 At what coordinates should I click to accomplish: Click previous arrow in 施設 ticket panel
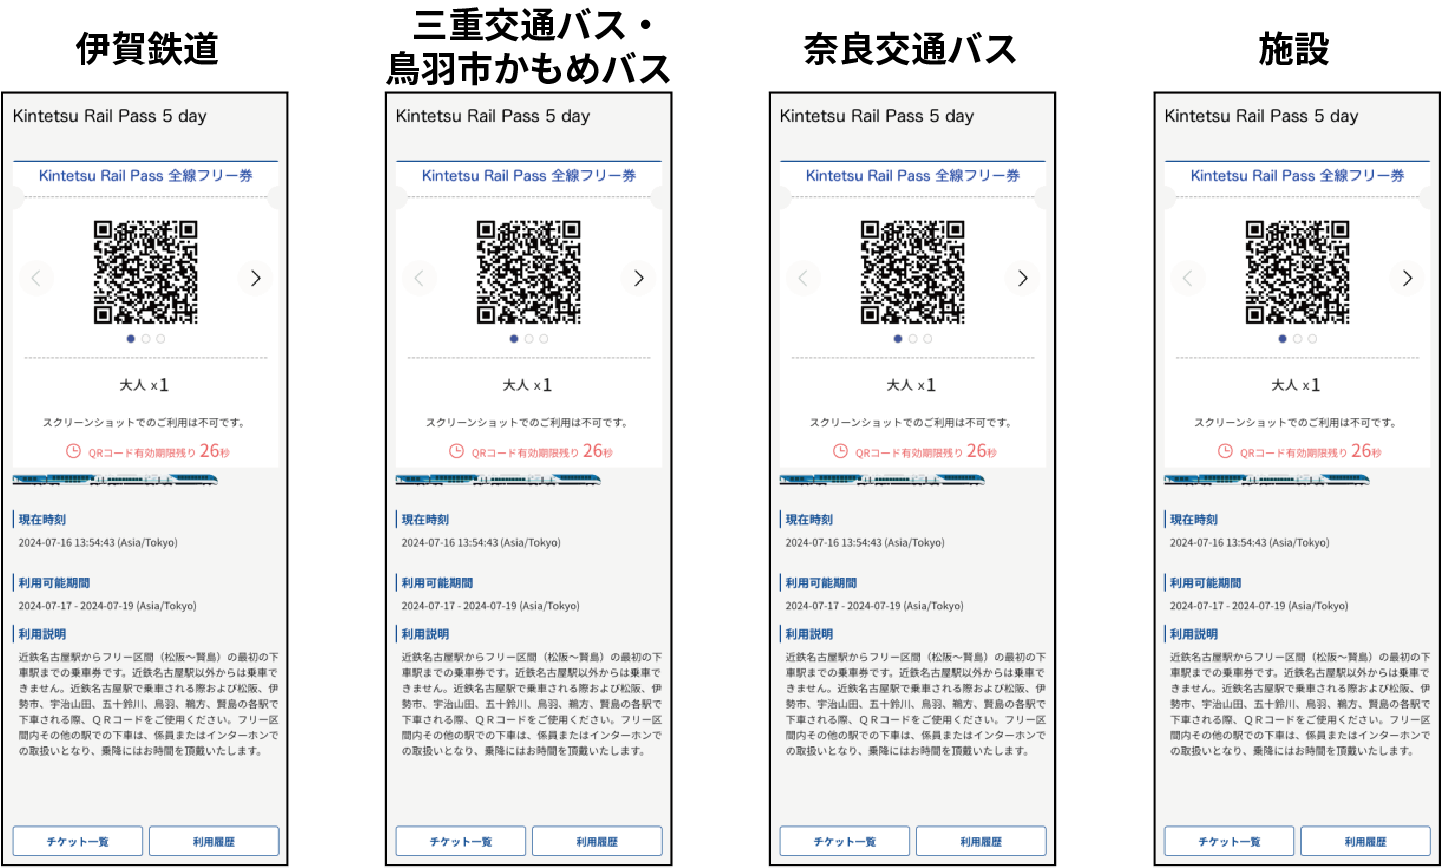coord(1187,278)
